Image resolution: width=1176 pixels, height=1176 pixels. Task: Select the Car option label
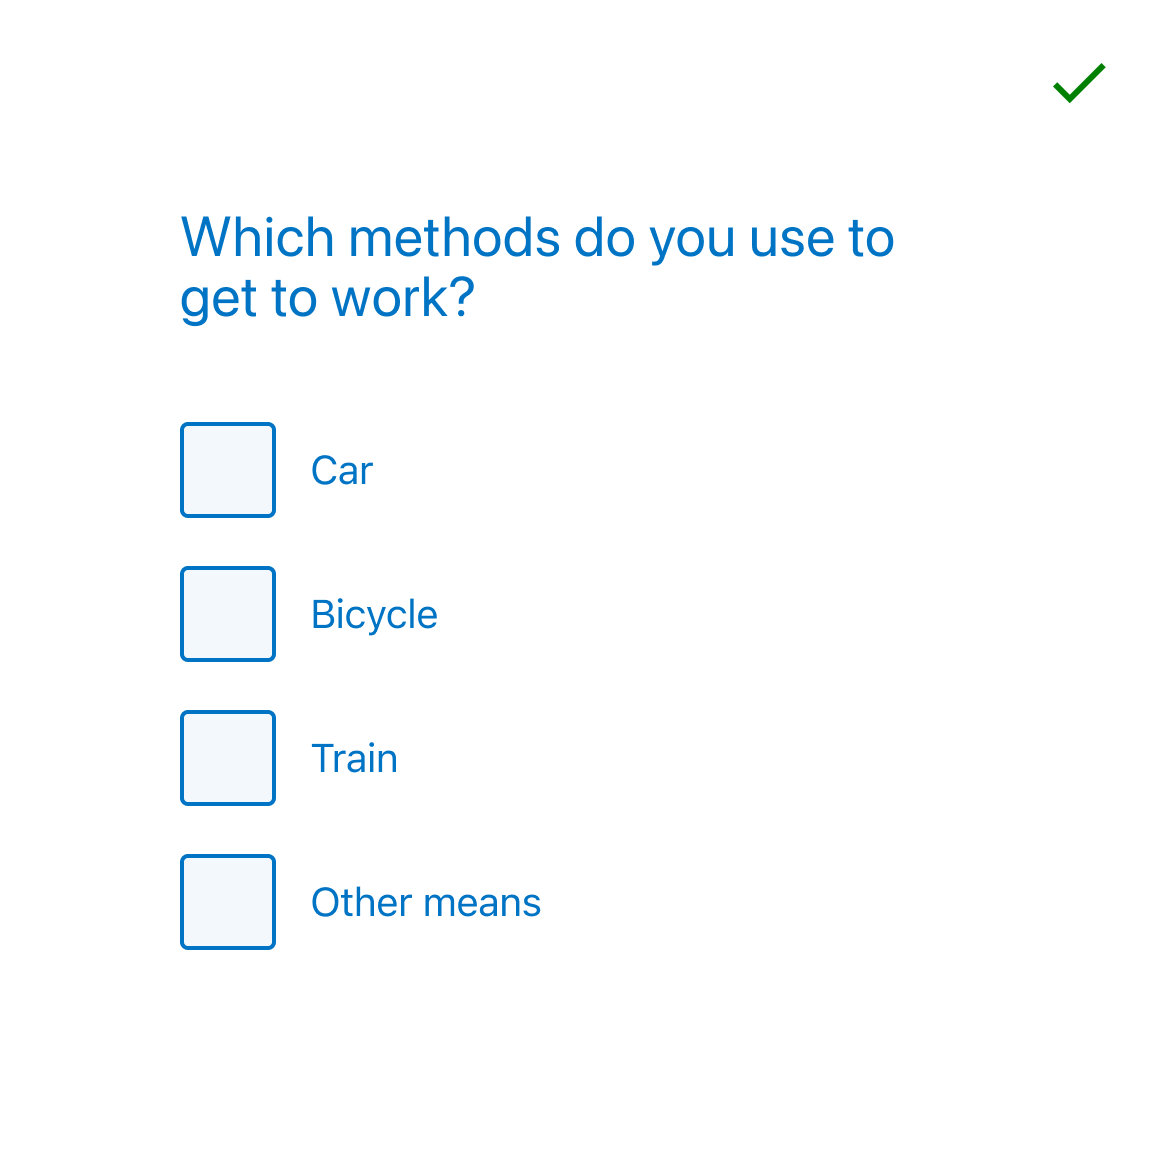[x=341, y=470]
